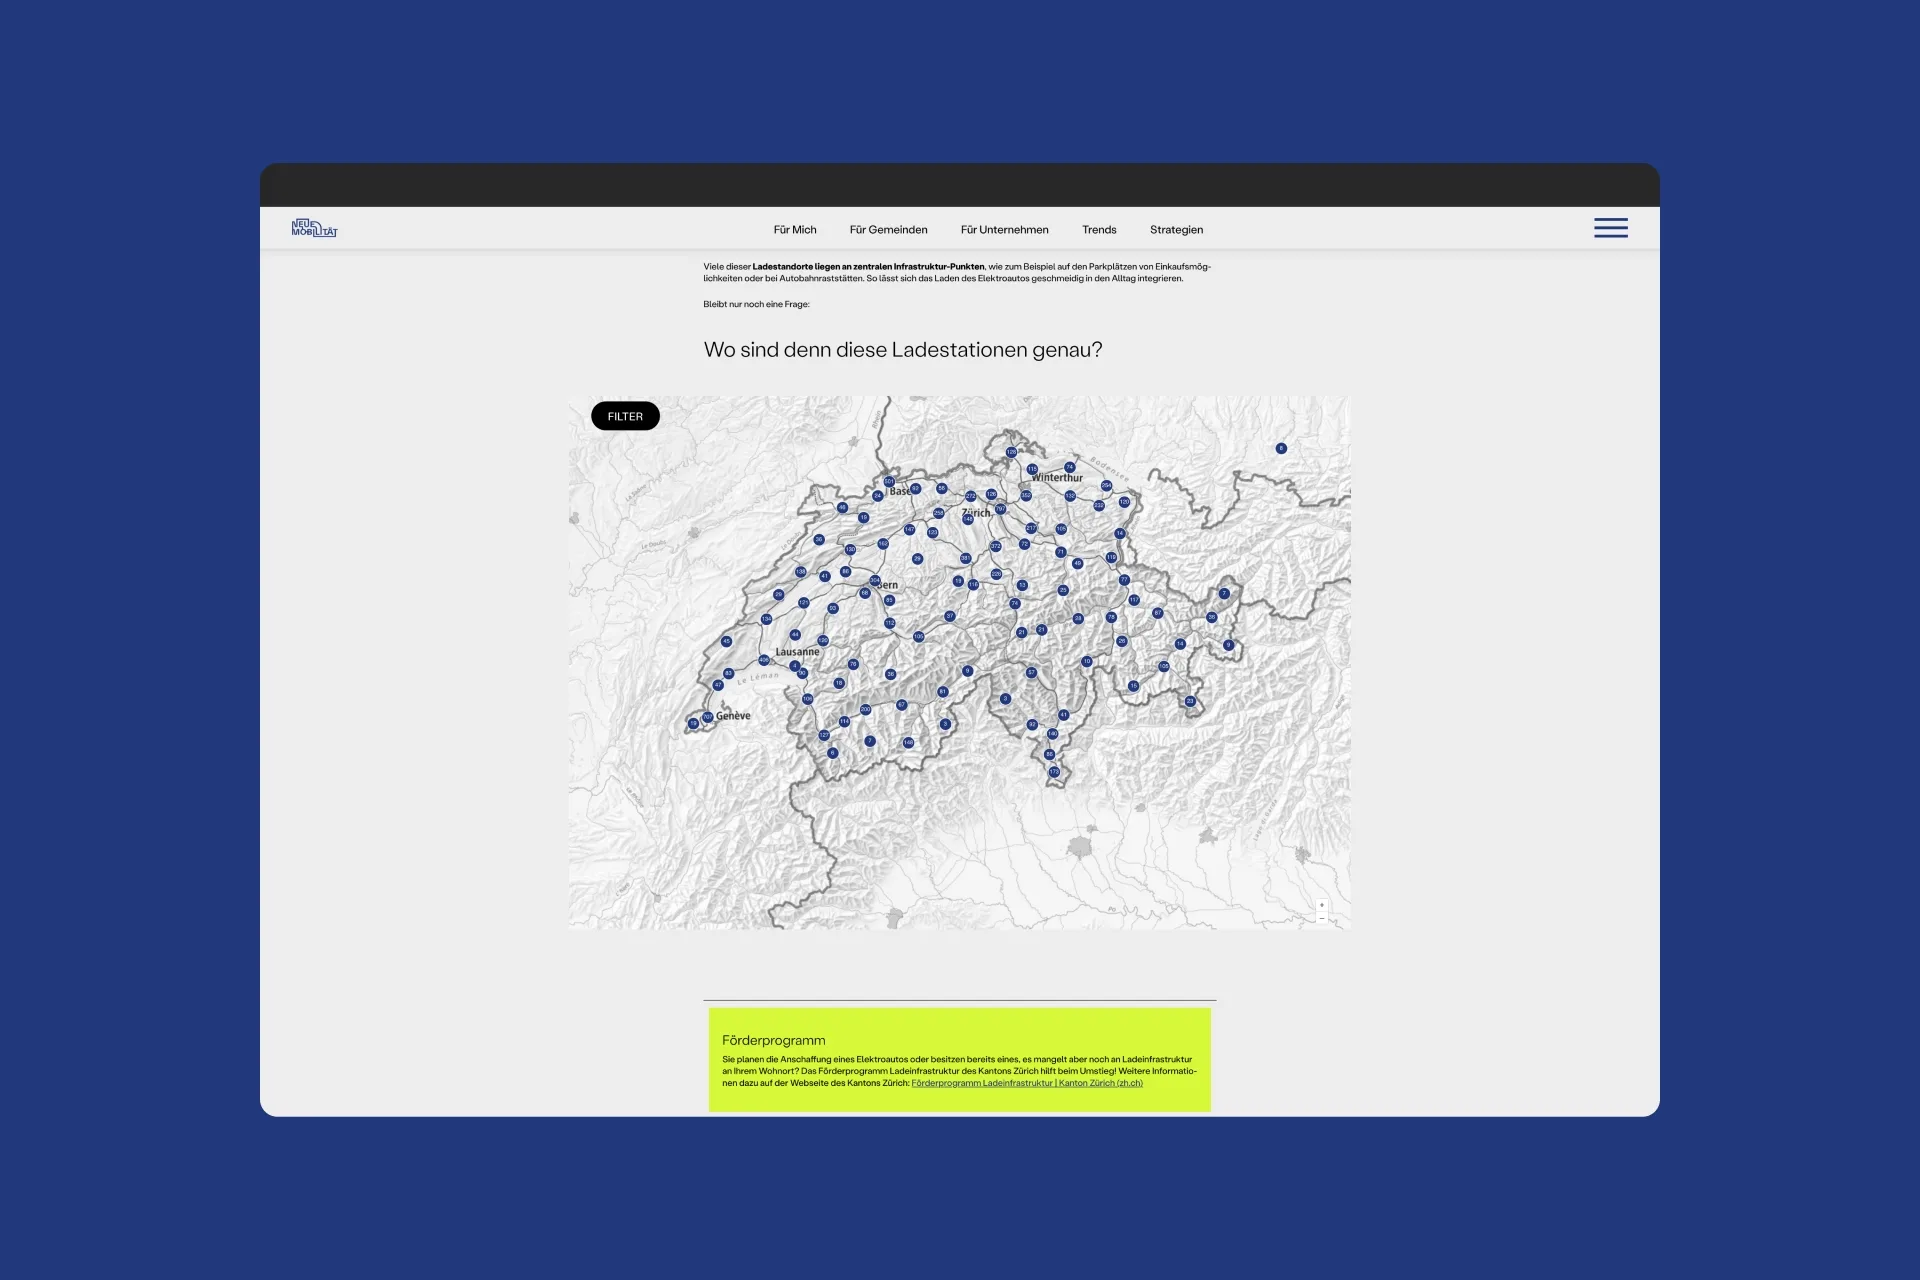Click the marker cluster near Zürich

1000,508
